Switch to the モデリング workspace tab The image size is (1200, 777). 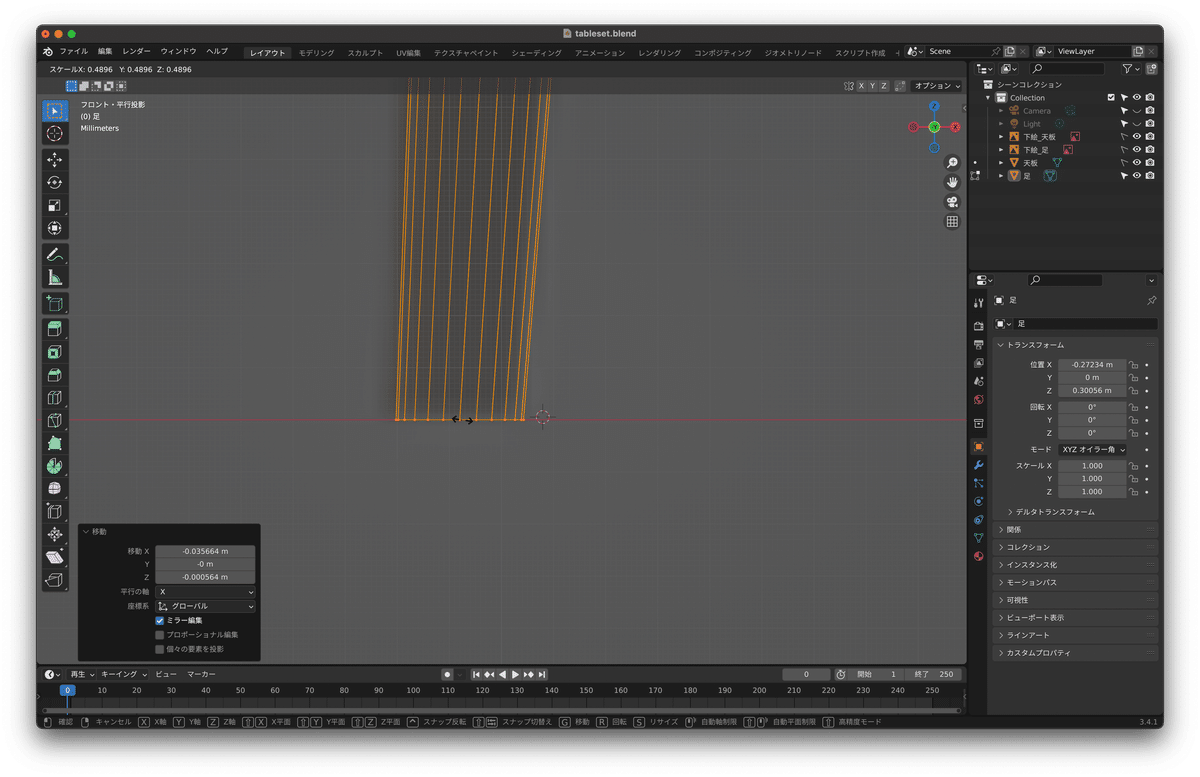click(x=317, y=52)
